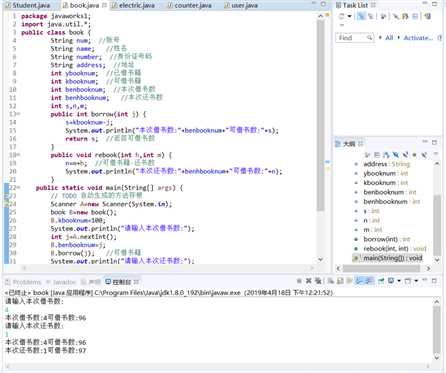This screenshot has height=373, width=446.
Task: Toggle Scheduled view icon in Task List
Action: (370, 16)
